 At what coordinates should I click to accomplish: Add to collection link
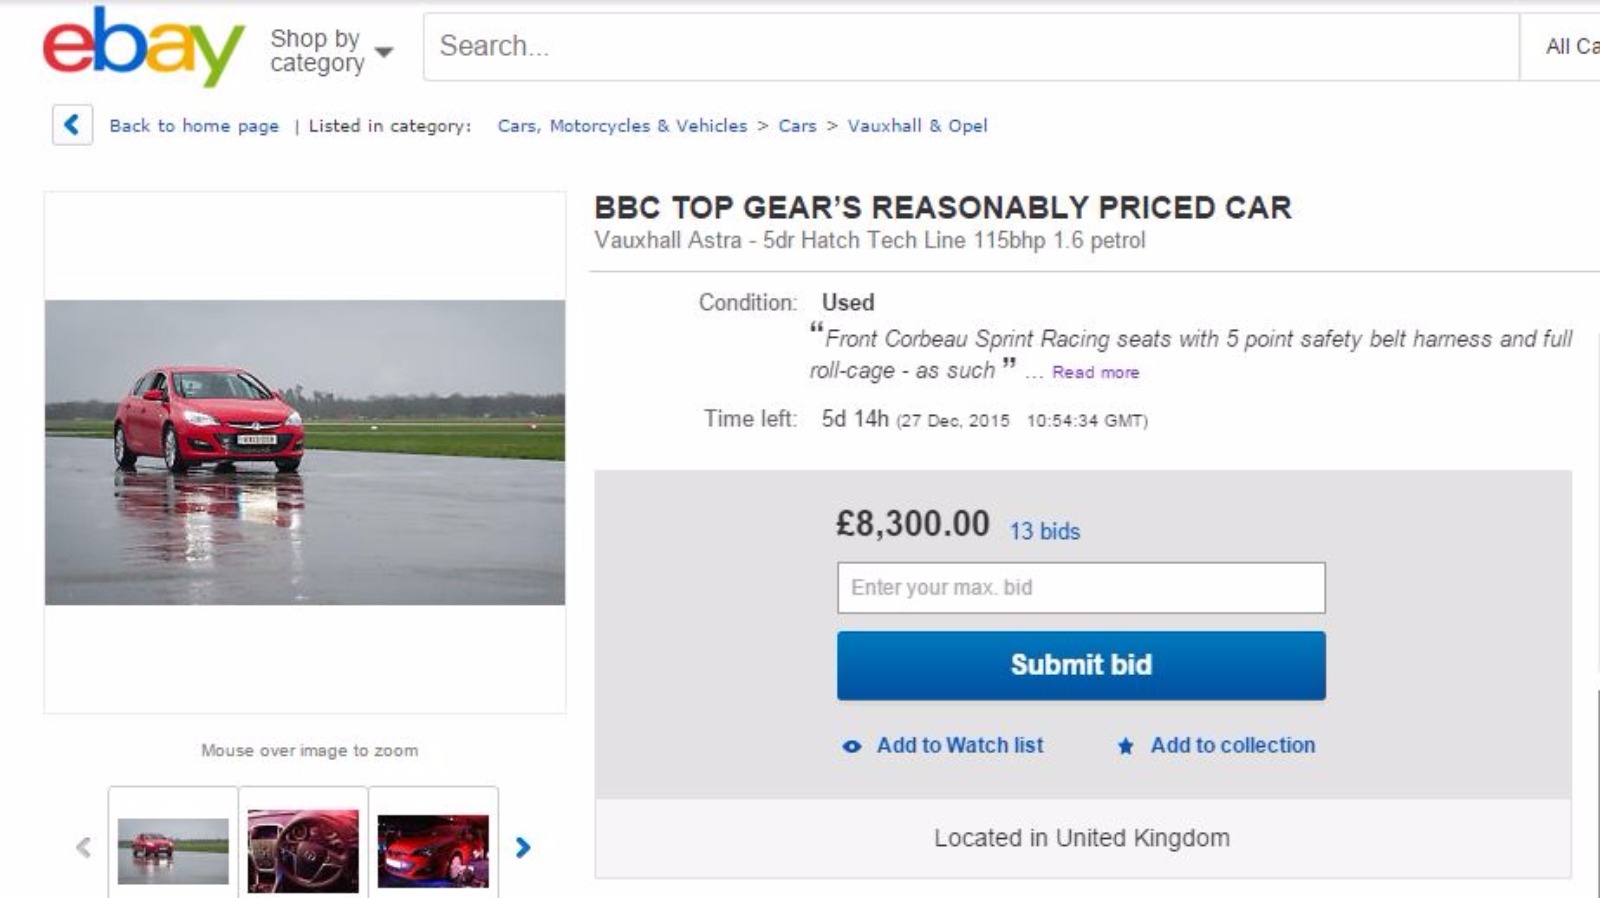point(1232,745)
